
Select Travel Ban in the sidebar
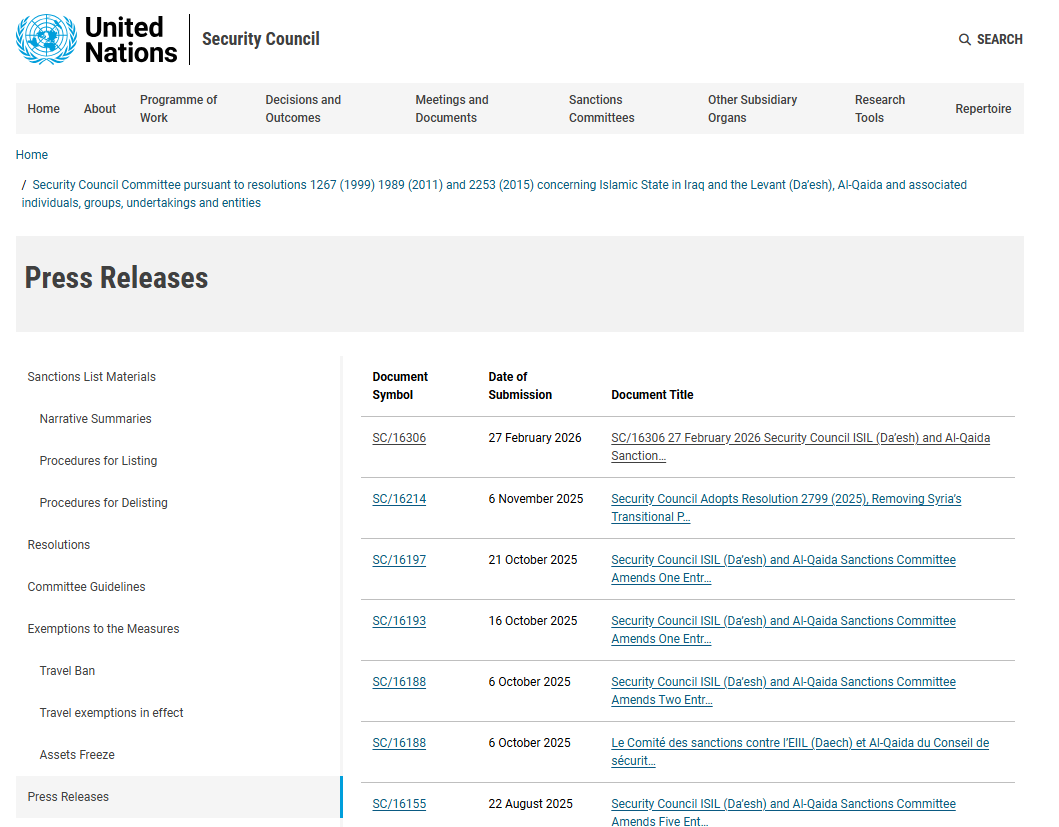point(67,671)
